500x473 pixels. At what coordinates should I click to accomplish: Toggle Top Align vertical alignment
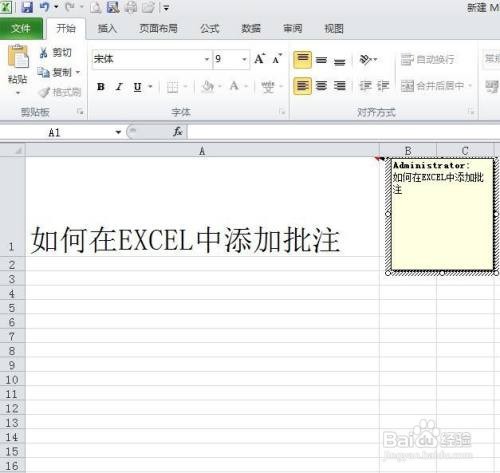[x=302, y=60]
